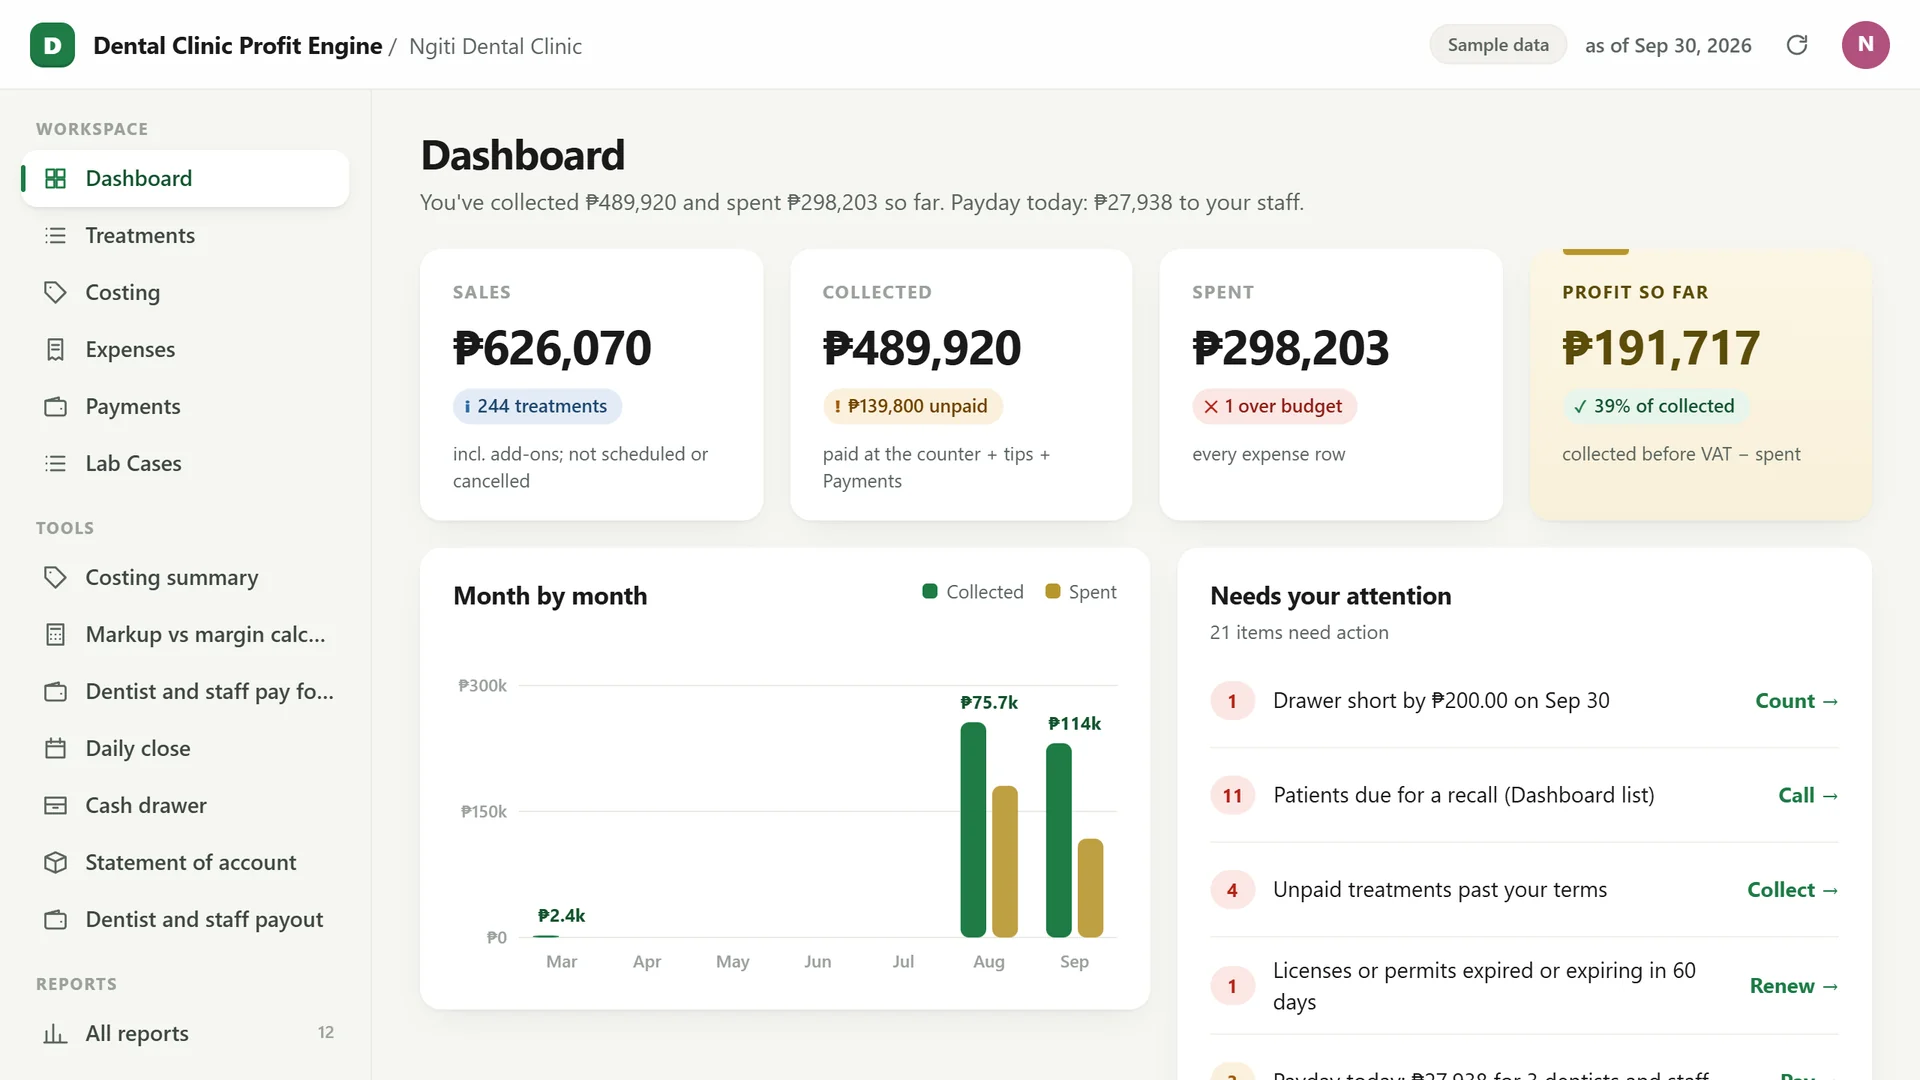Click the August Collected green bar

(973, 830)
